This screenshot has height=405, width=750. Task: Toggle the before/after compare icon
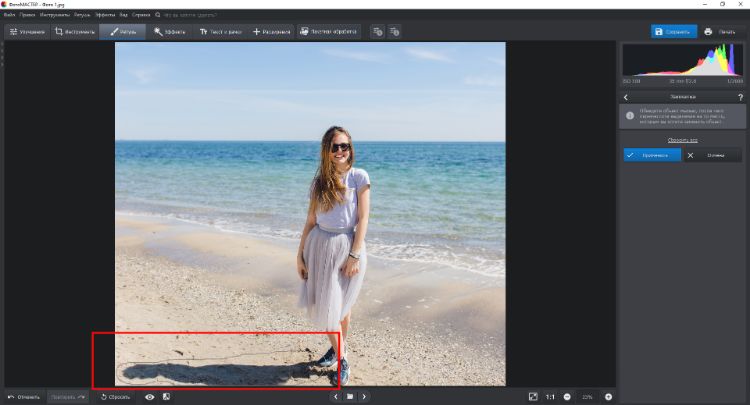tap(166, 396)
